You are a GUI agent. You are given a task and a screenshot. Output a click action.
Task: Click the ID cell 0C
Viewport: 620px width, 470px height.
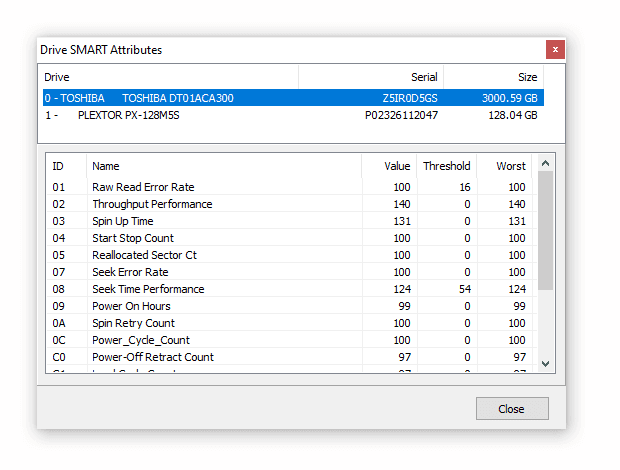tap(59, 340)
